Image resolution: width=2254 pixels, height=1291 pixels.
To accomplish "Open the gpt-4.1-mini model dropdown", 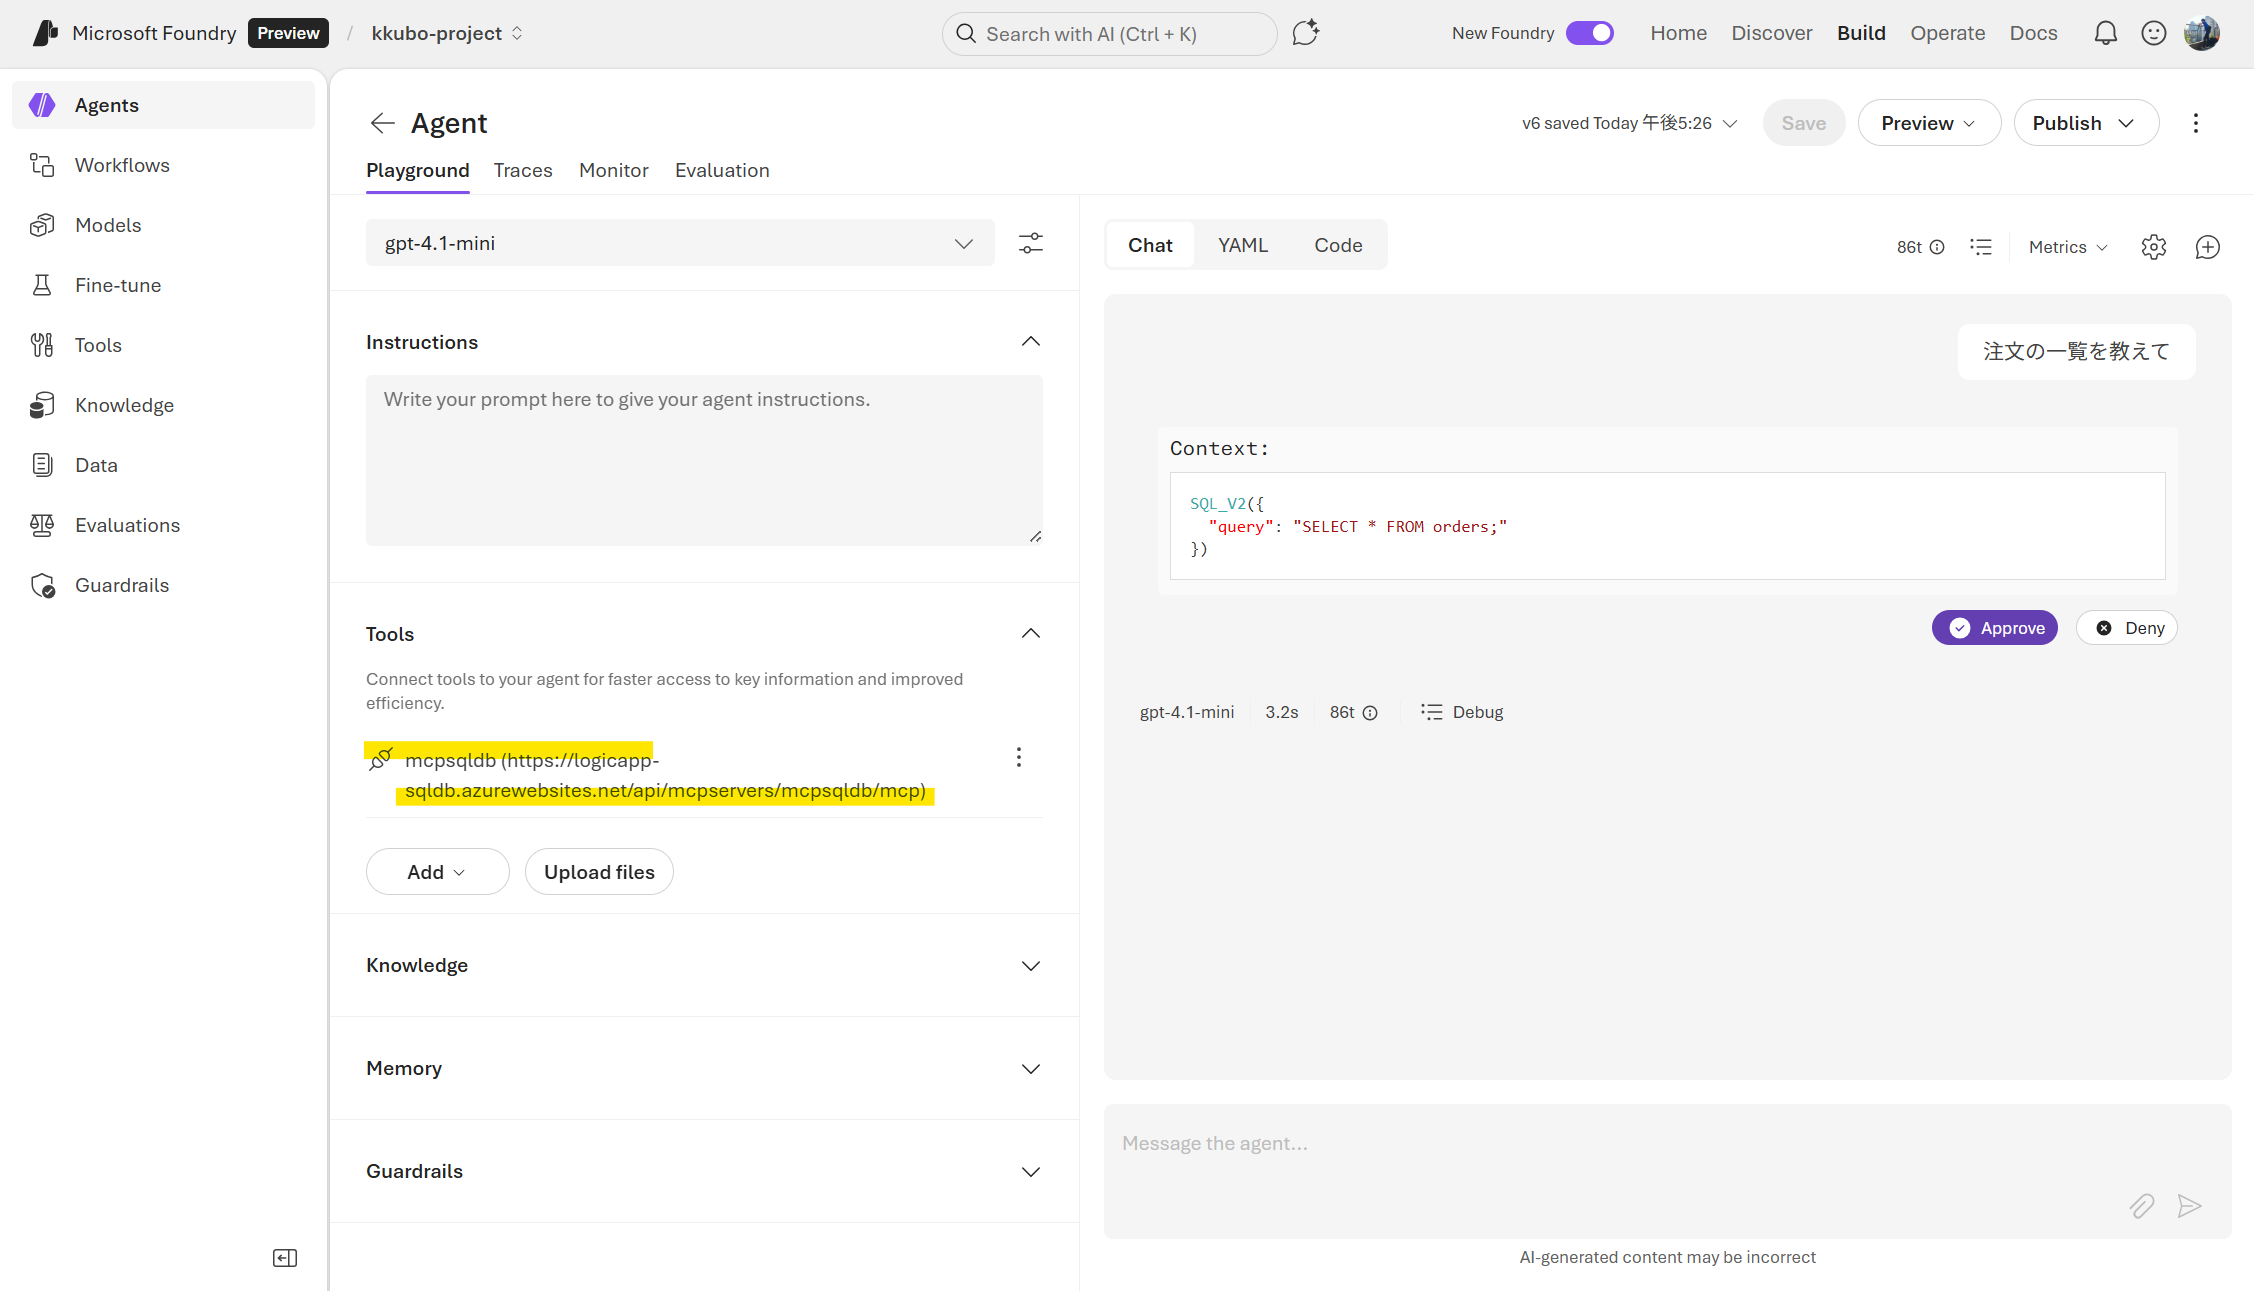I will point(680,243).
